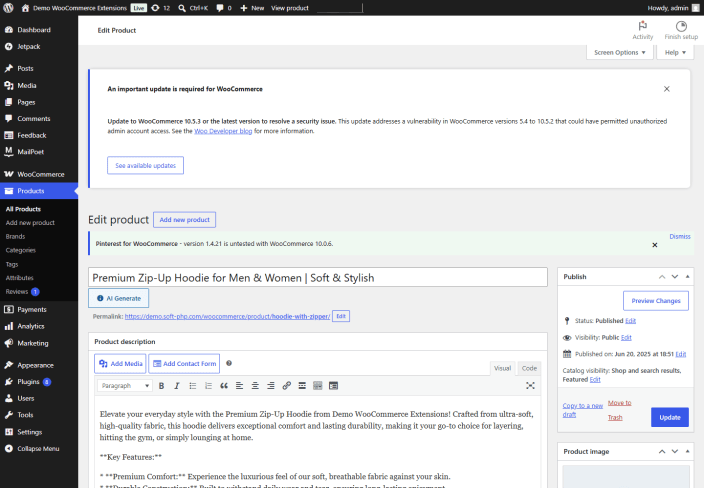Screen dimensions: 704x488
Task: Click the AI Generate button
Action: point(119,298)
